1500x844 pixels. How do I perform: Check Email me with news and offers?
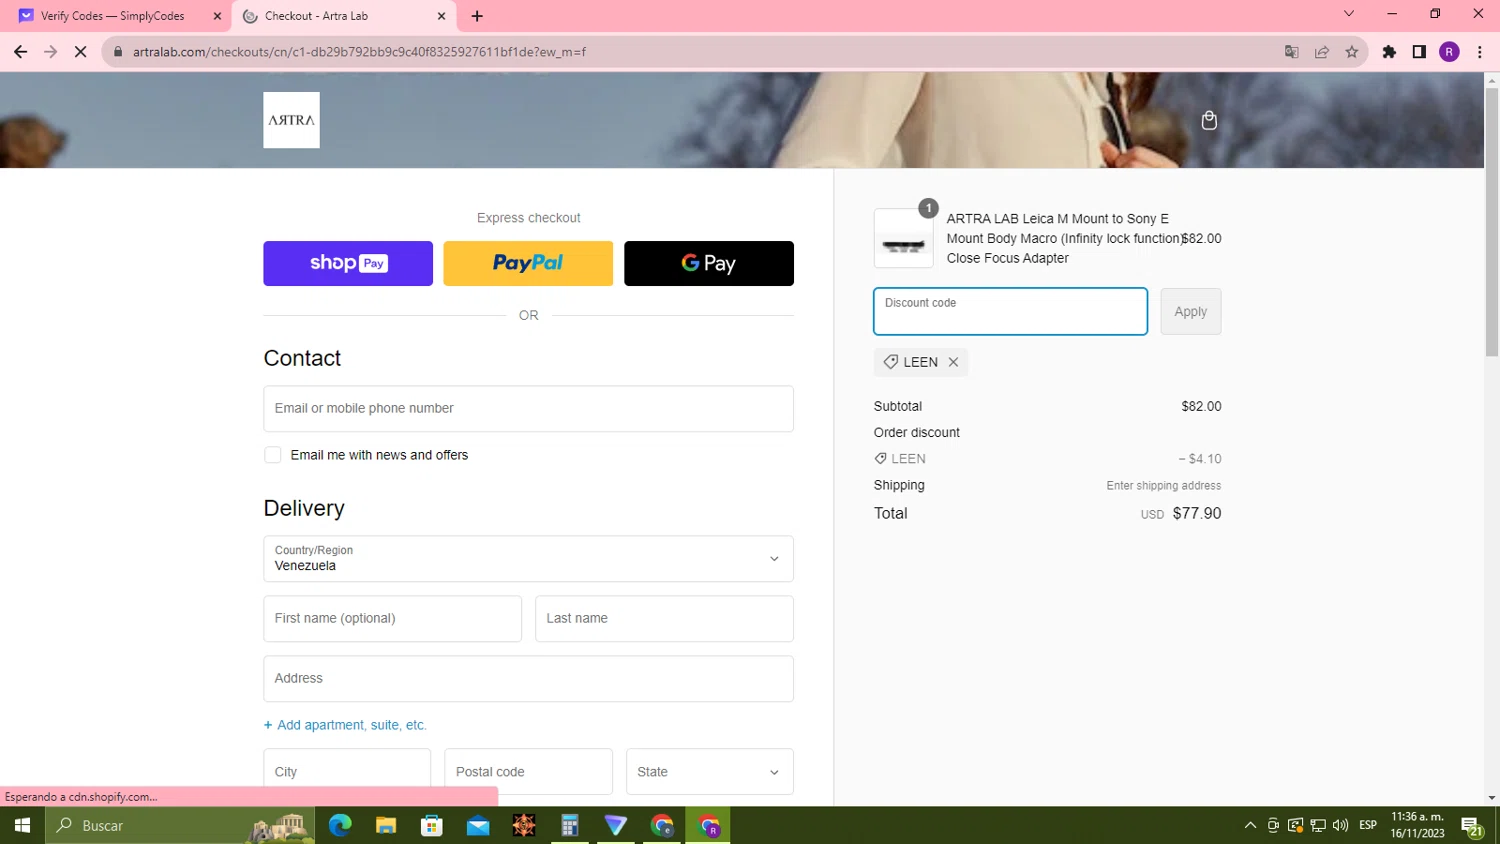click(x=272, y=455)
